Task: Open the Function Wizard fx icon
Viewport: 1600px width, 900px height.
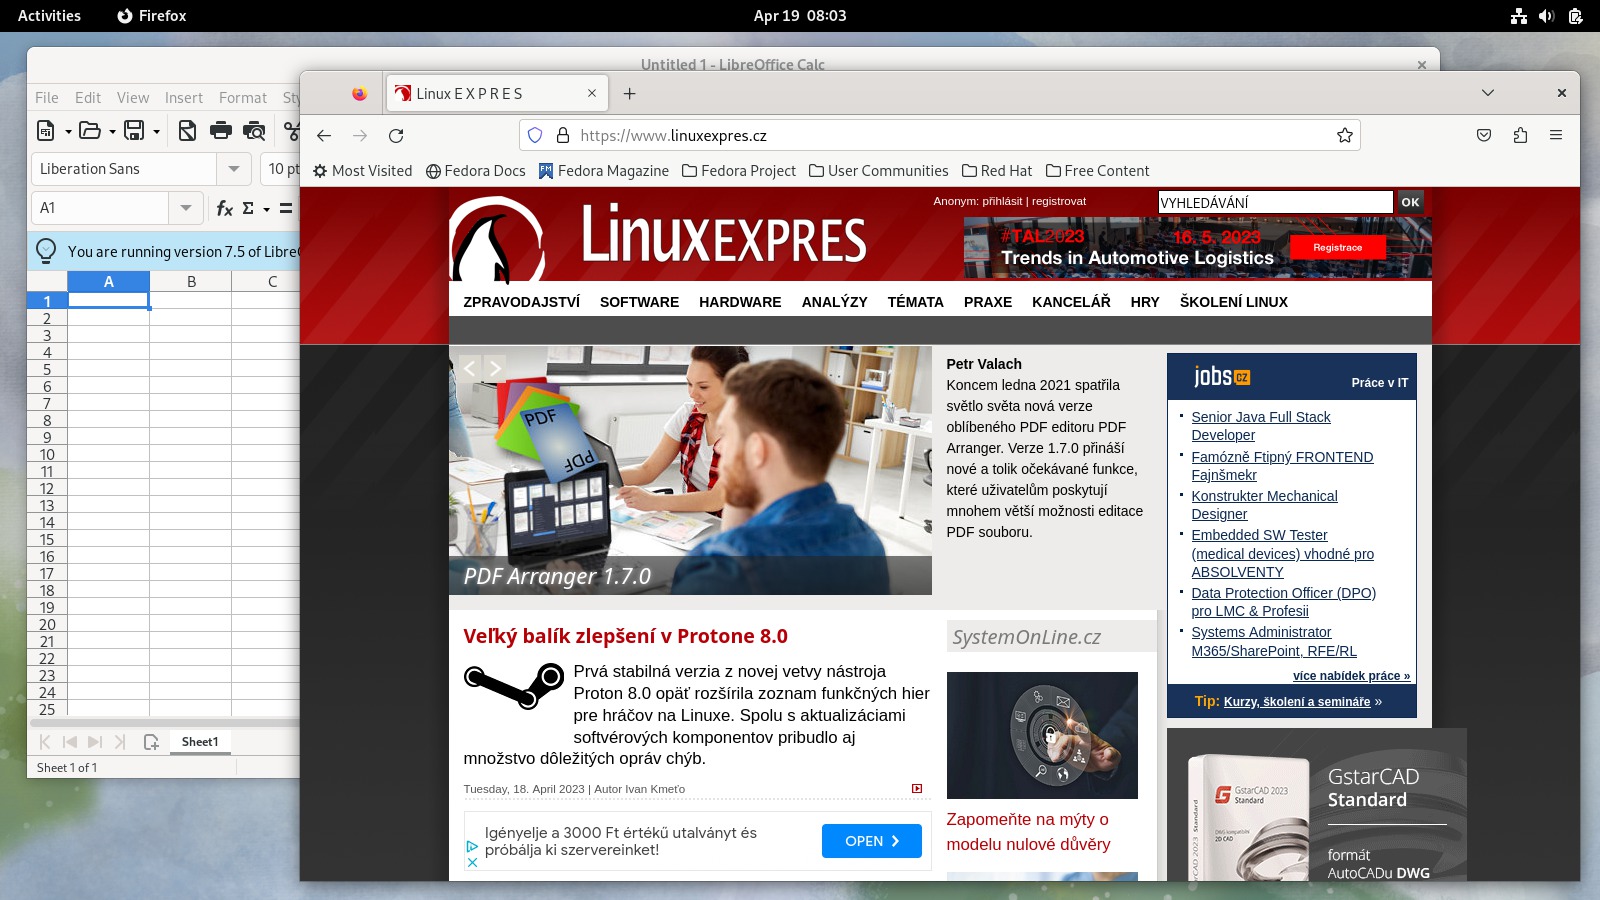Action: click(x=225, y=208)
